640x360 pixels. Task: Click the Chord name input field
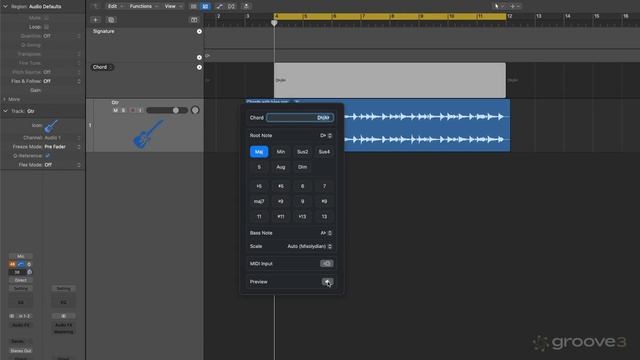click(x=300, y=118)
